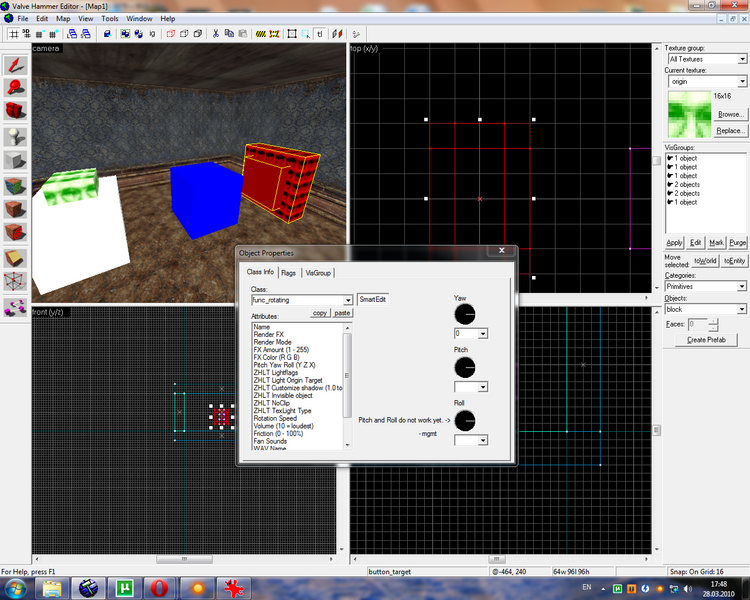Click the Copy toolbar icon
The width and height of the screenshot is (750, 600).
pos(229,34)
